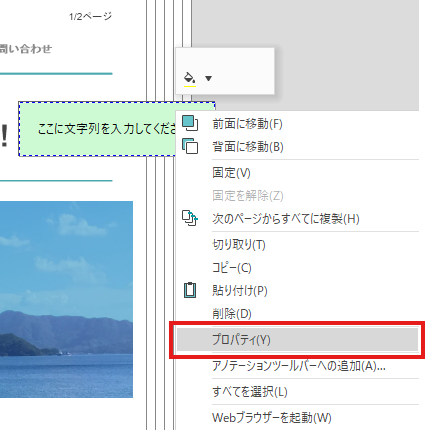Choose 貼り付け(P) menu item
This screenshot has width=426, height=430.
tap(297, 290)
